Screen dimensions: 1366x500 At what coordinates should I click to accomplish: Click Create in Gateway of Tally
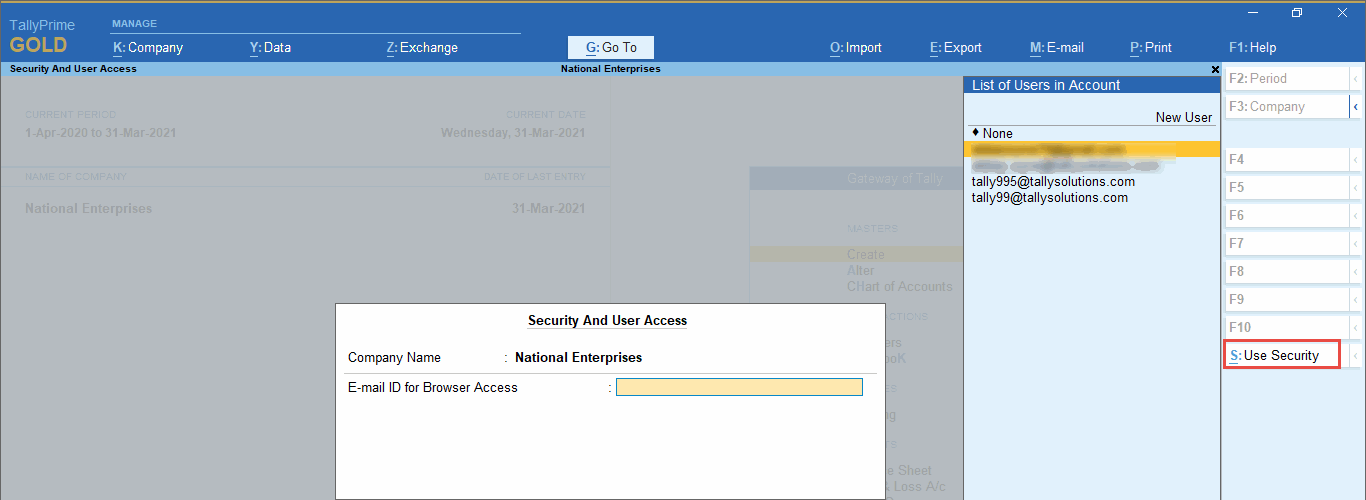[x=866, y=254]
